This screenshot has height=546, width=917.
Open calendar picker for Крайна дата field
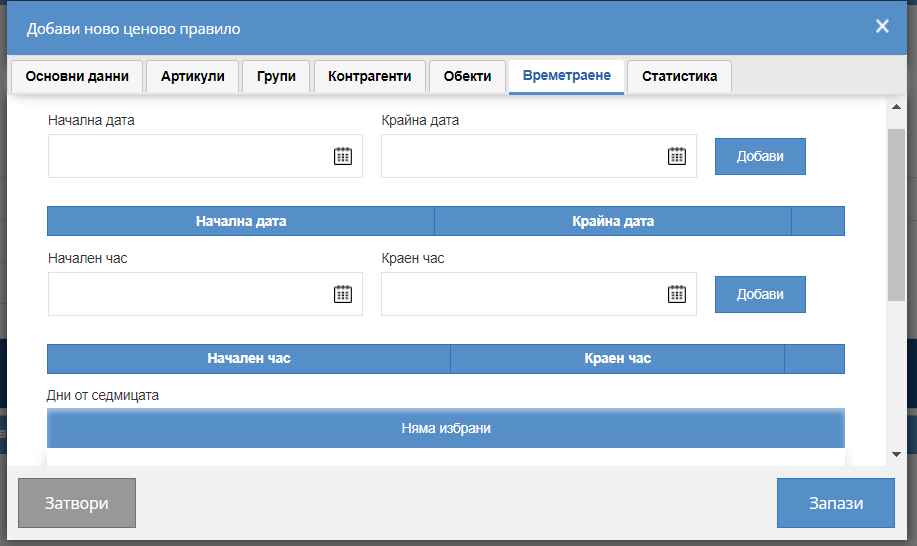pyautogui.click(x=677, y=156)
